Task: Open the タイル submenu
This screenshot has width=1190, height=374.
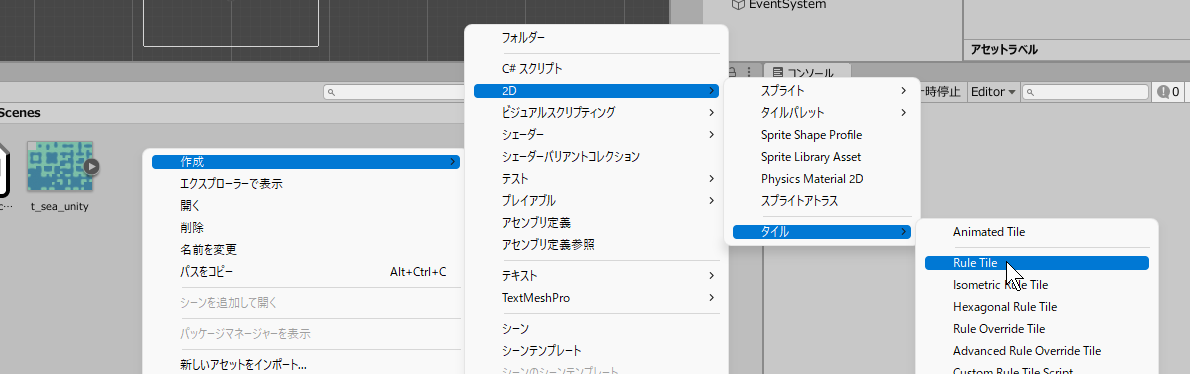Action: 821,232
